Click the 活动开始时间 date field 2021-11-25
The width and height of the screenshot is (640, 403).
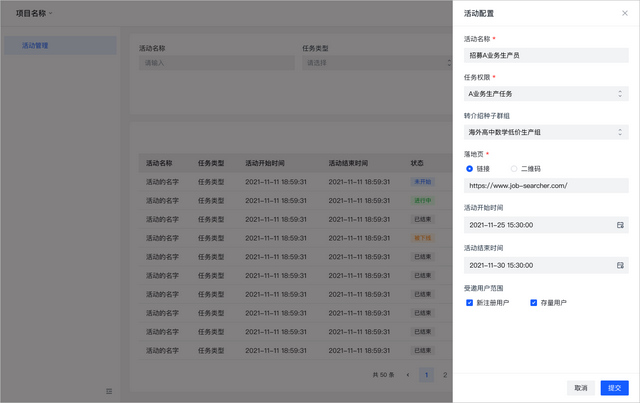pos(546,225)
